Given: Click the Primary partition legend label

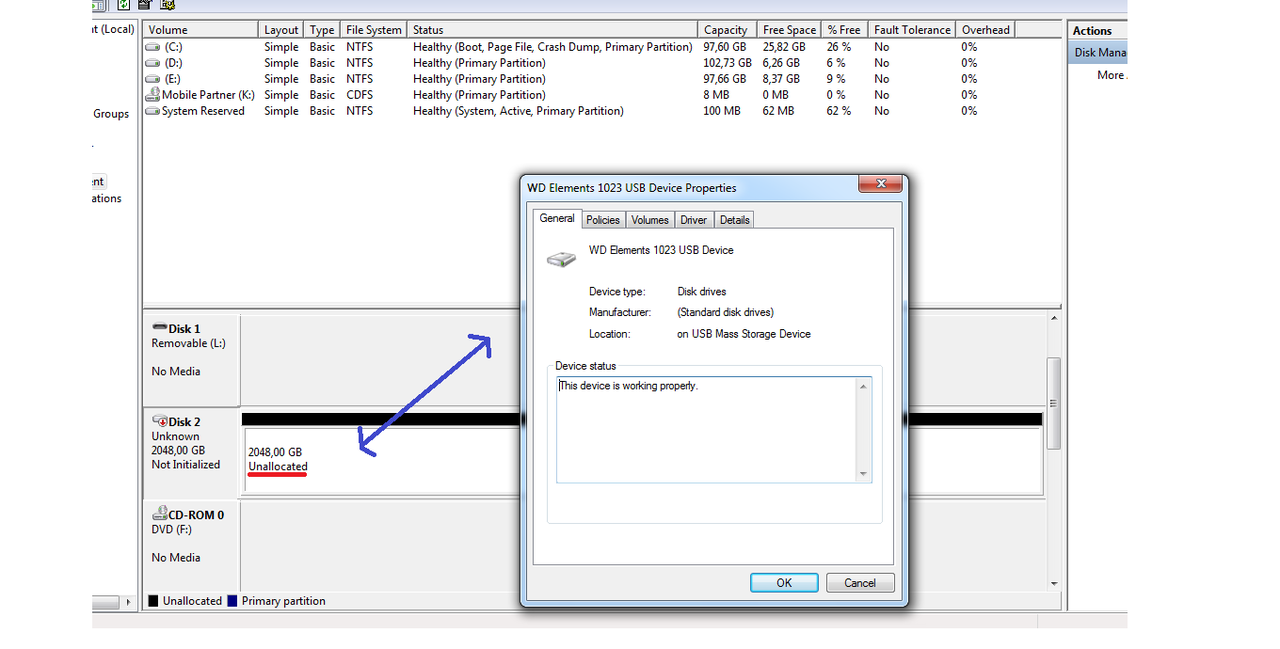Looking at the screenshot, I should 284,601.
